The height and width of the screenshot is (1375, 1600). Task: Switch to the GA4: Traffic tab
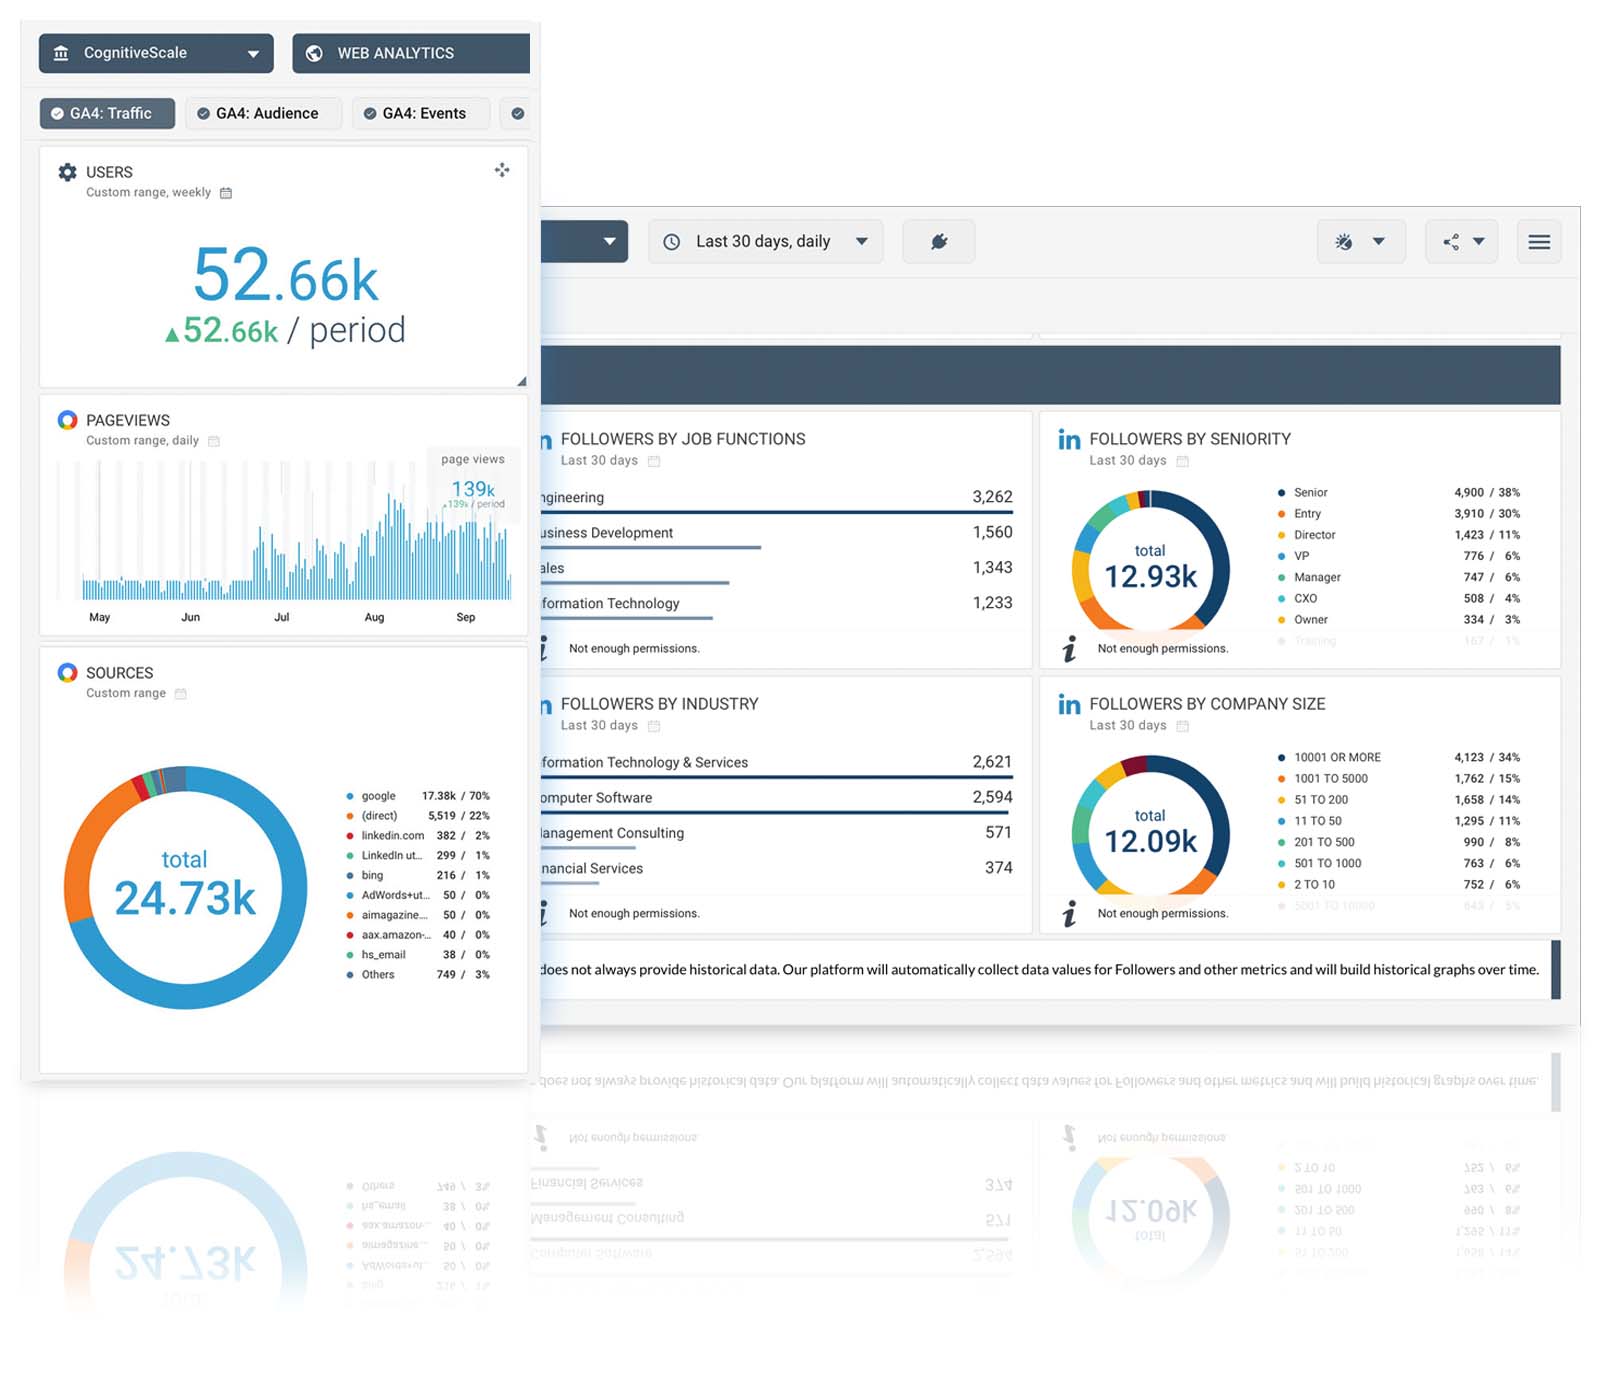pos(107,113)
